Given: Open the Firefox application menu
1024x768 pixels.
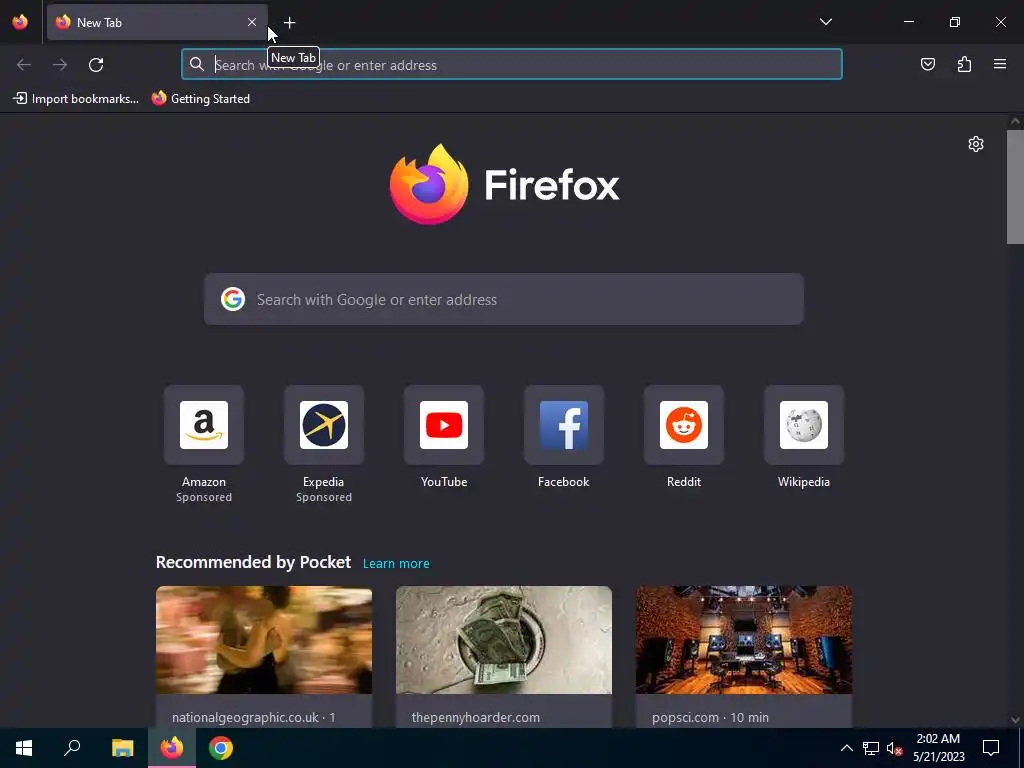Looking at the screenshot, I should point(1000,65).
